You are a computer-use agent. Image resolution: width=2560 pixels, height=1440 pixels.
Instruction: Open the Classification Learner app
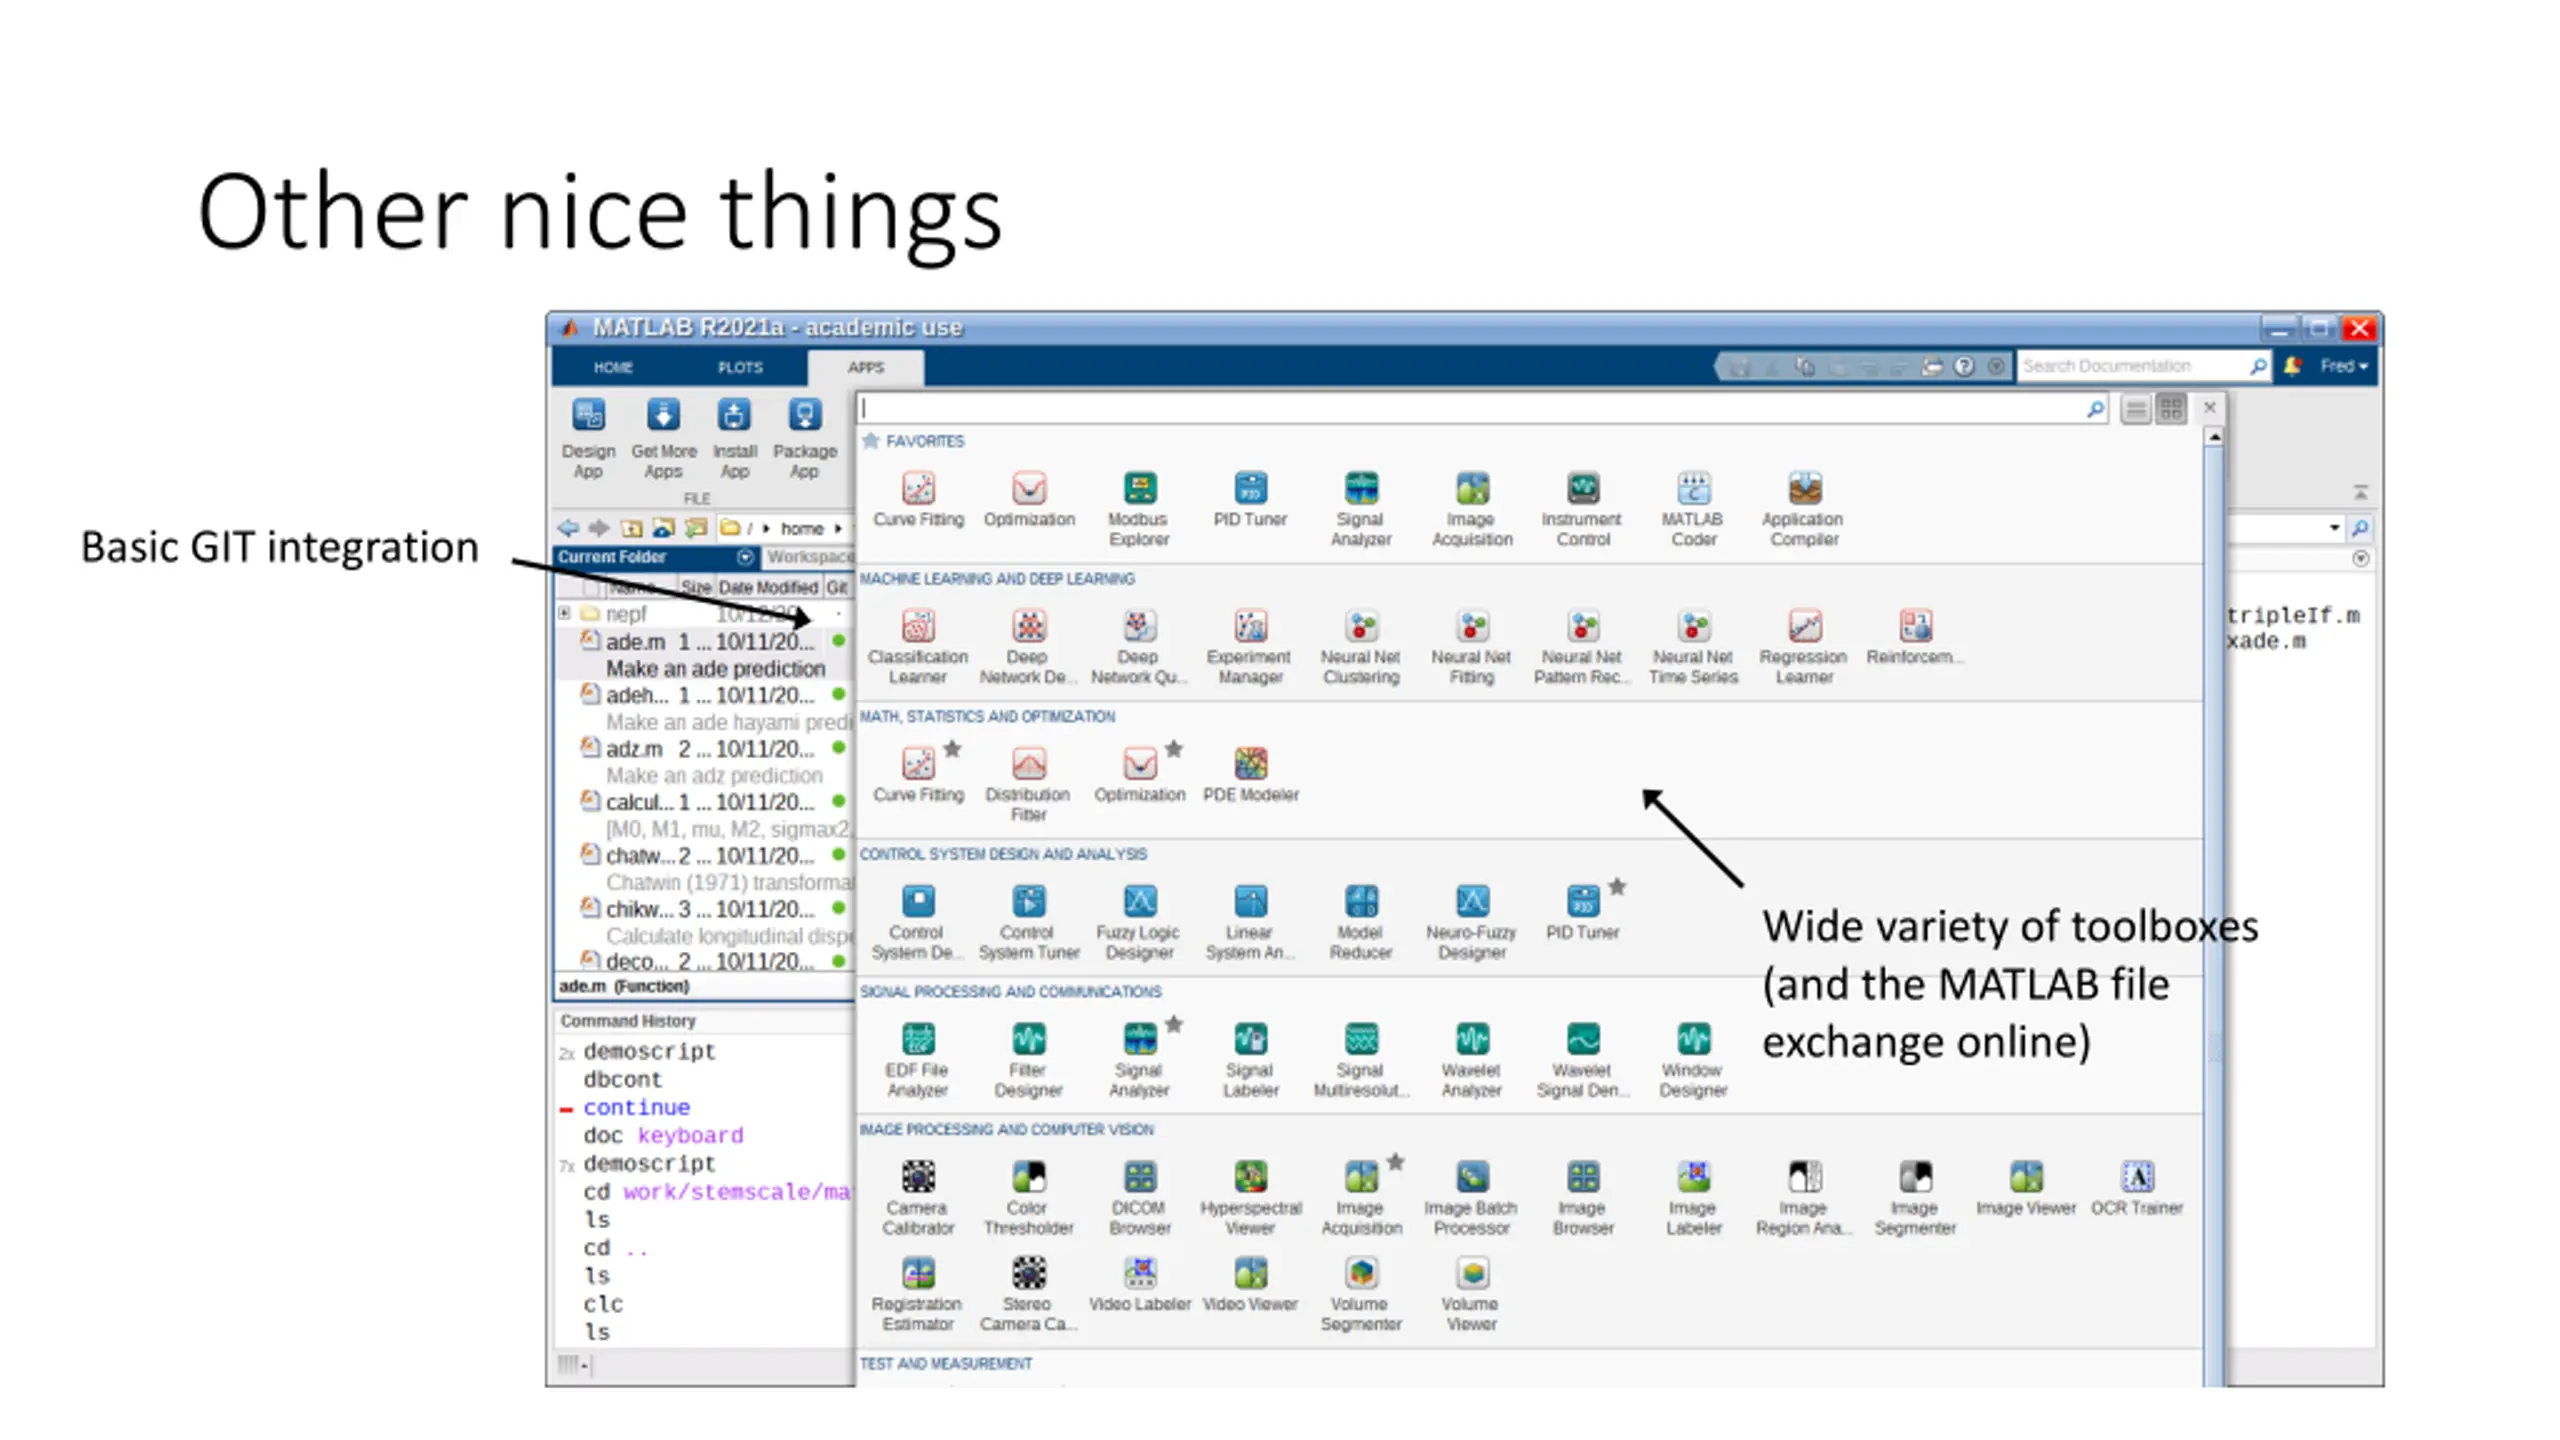tap(918, 627)
